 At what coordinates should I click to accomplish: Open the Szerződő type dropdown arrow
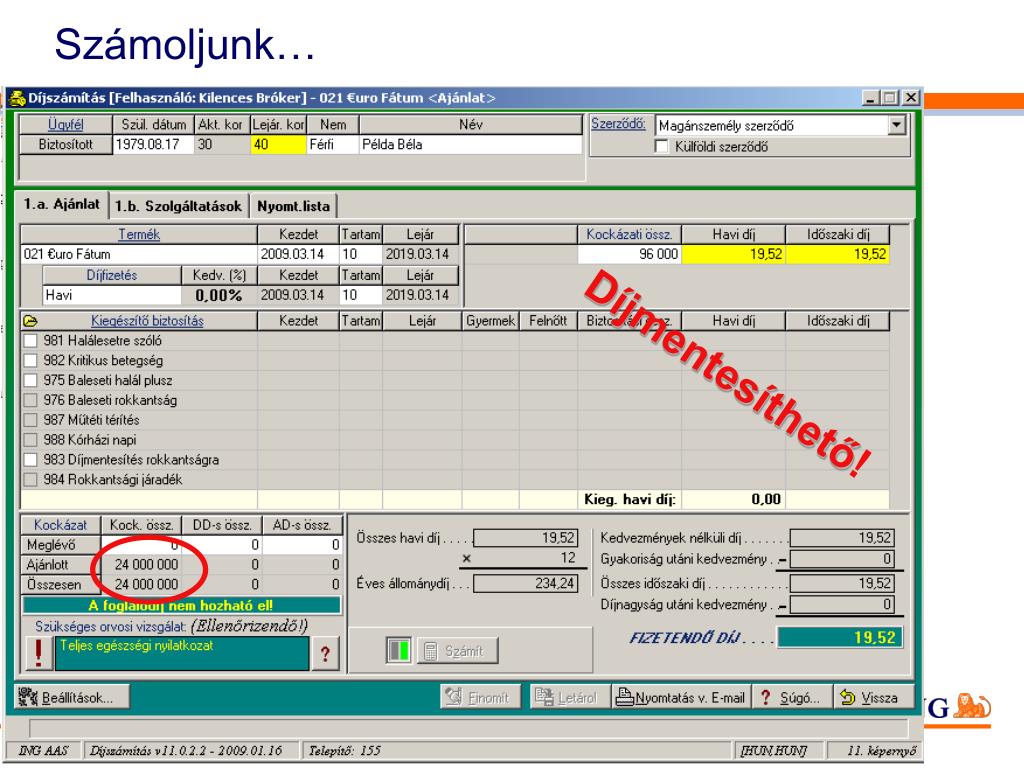pyautogui.click(x=897, y=125)
